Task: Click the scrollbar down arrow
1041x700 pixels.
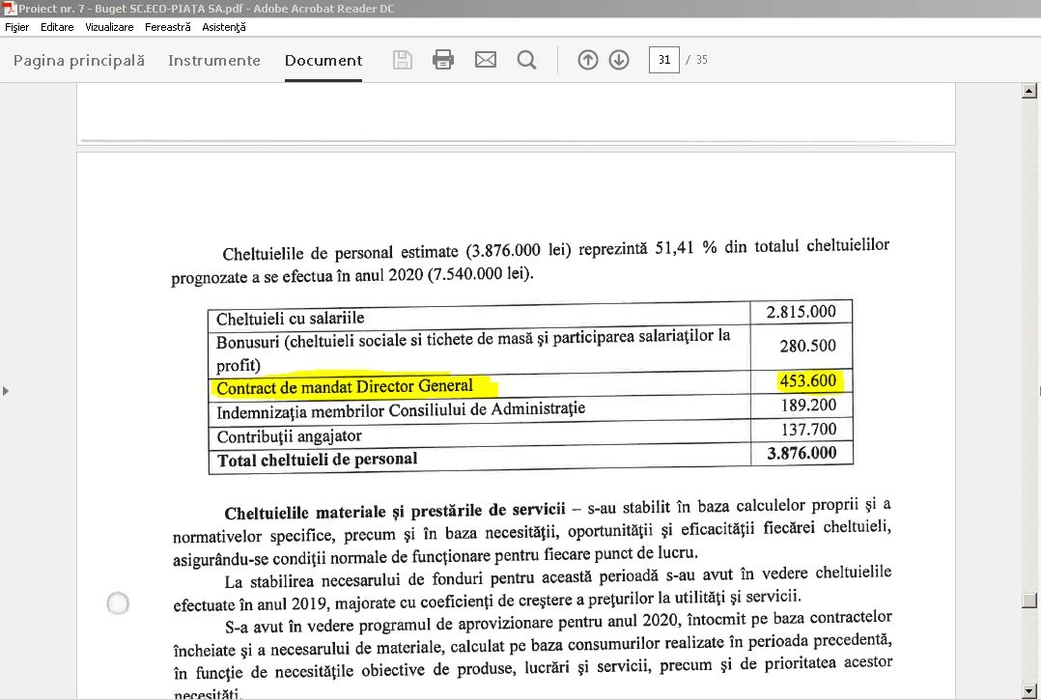Action: coord(1028,690)
